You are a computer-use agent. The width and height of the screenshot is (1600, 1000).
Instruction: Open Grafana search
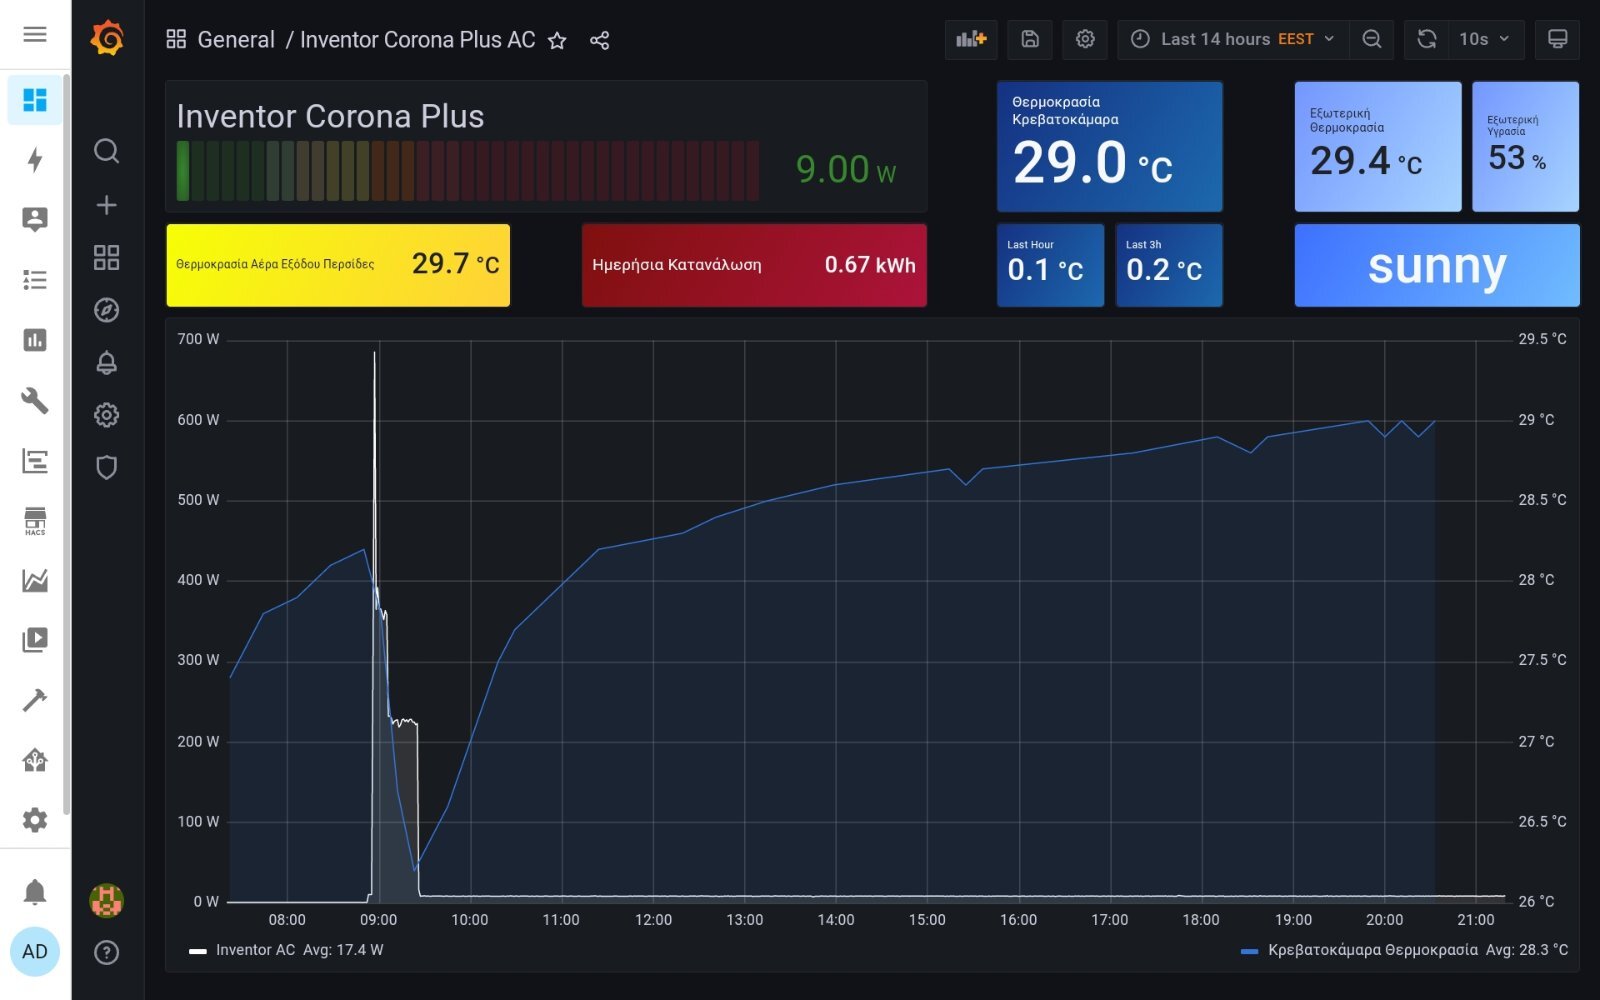click(107, 151)
